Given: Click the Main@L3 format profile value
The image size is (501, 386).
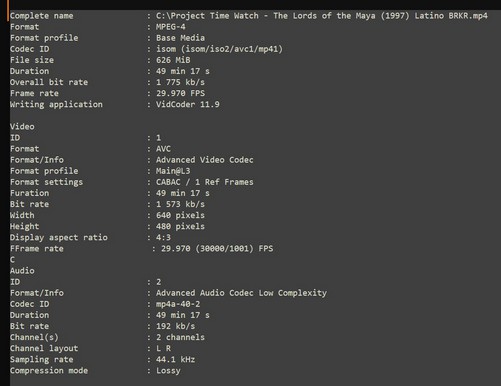Looking at the screenshot, I should click(x=173, y=171).
